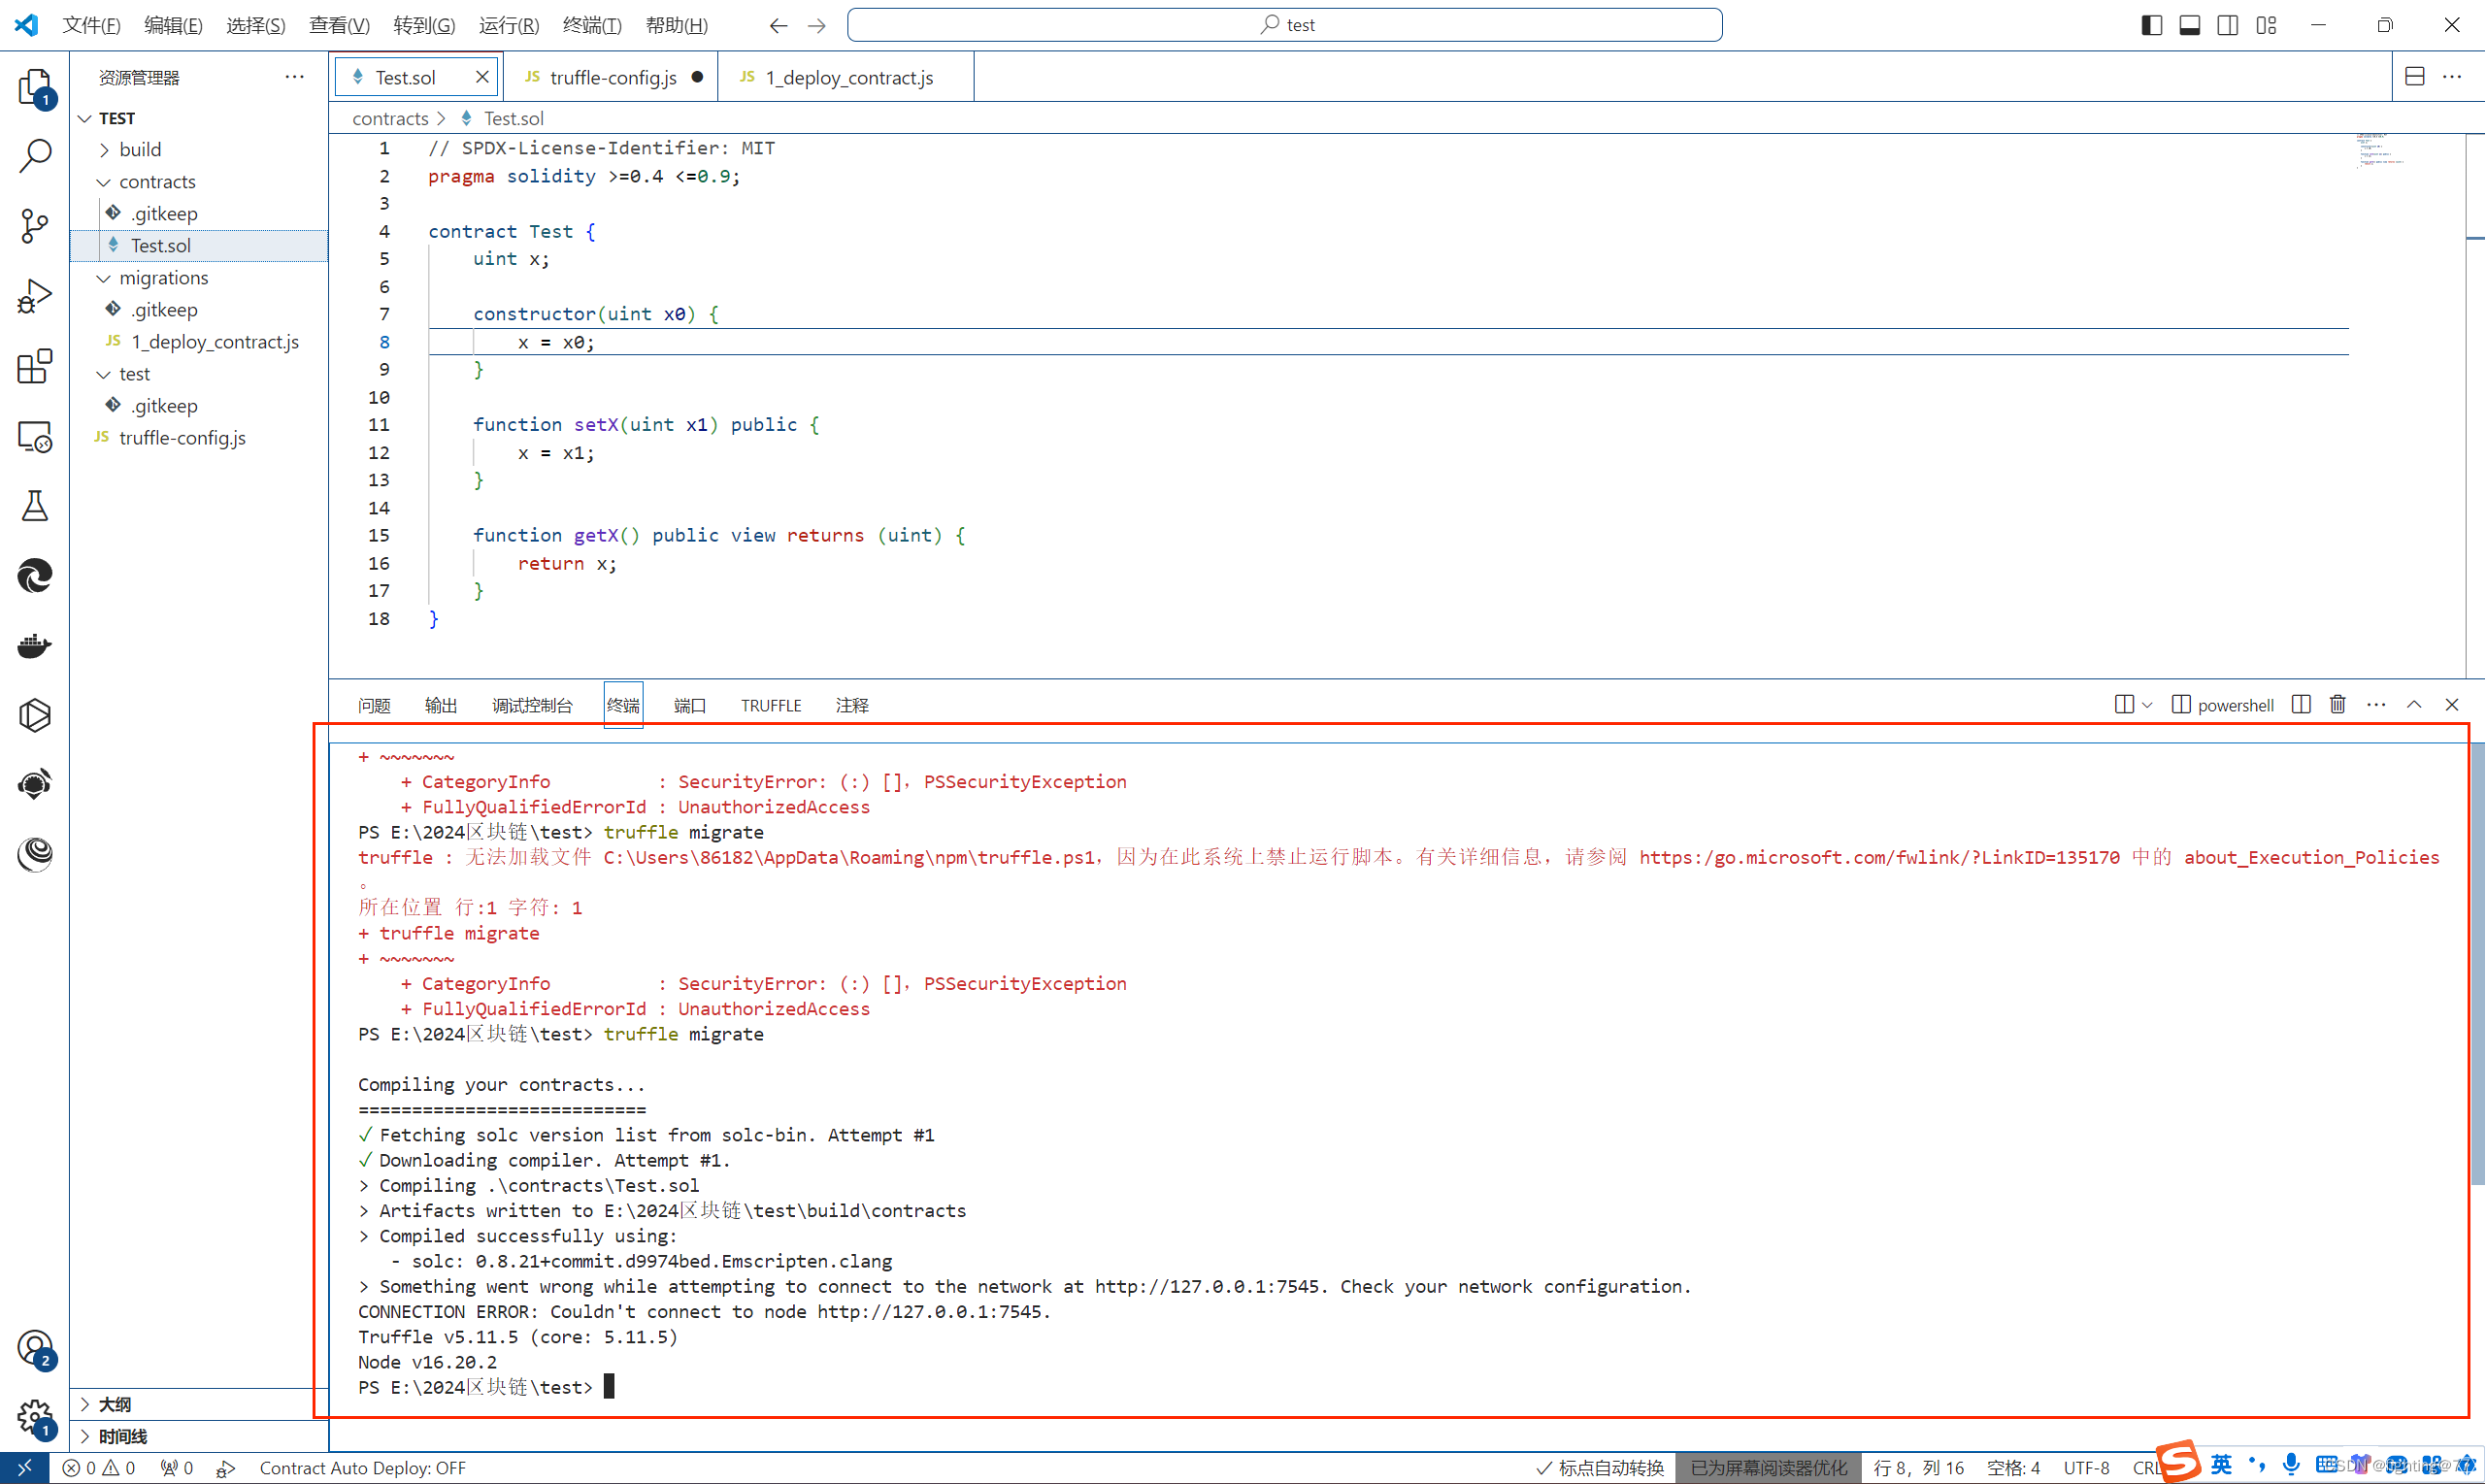Open Run and Debug view icon

[x=35, y=296]
